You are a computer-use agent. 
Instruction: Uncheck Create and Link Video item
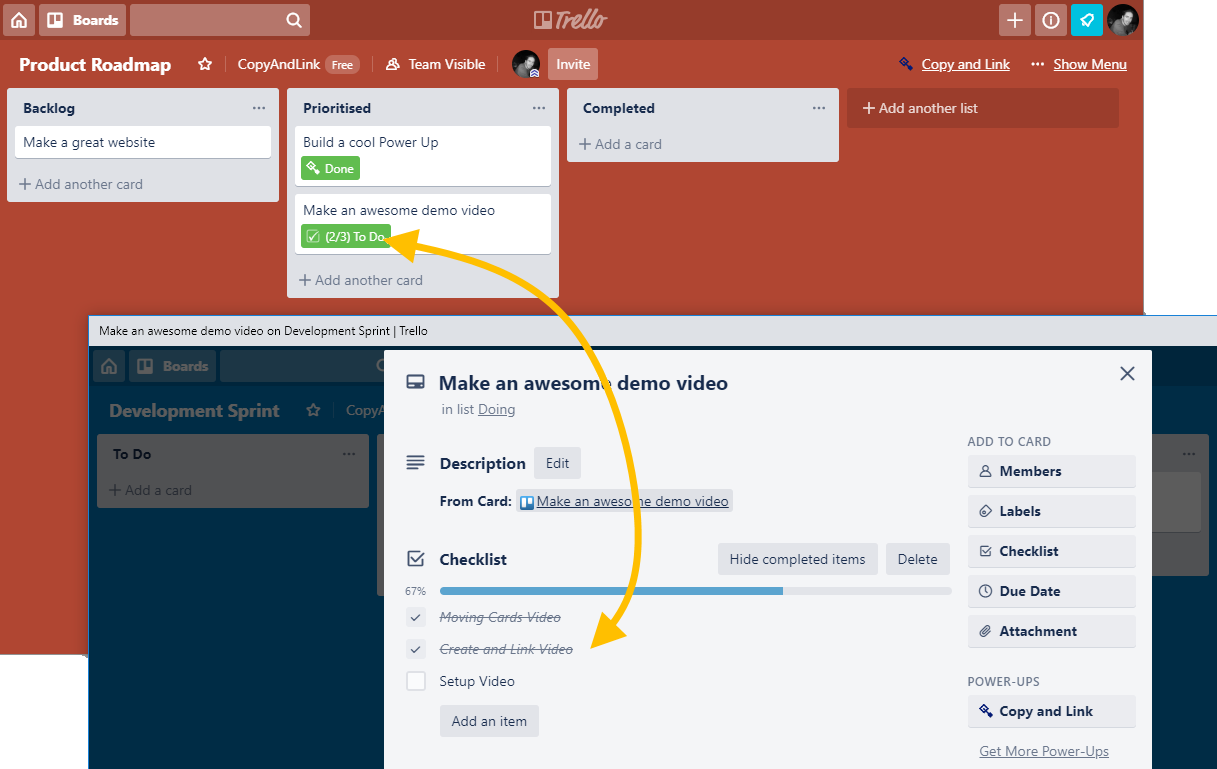[416, 649]
